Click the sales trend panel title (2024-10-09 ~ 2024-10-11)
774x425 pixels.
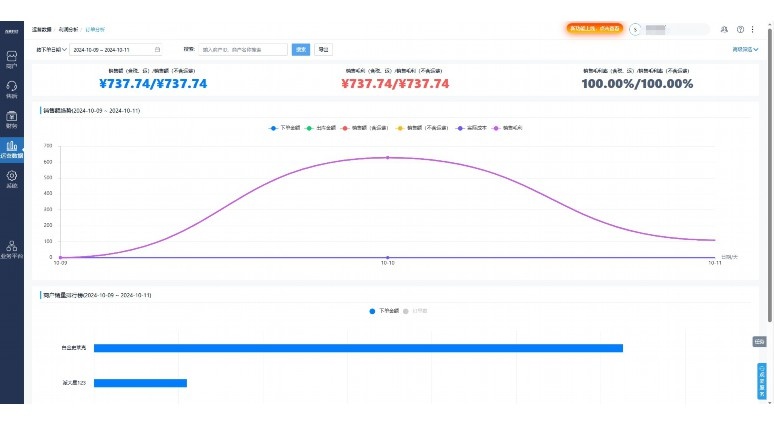tap(91, 111)
